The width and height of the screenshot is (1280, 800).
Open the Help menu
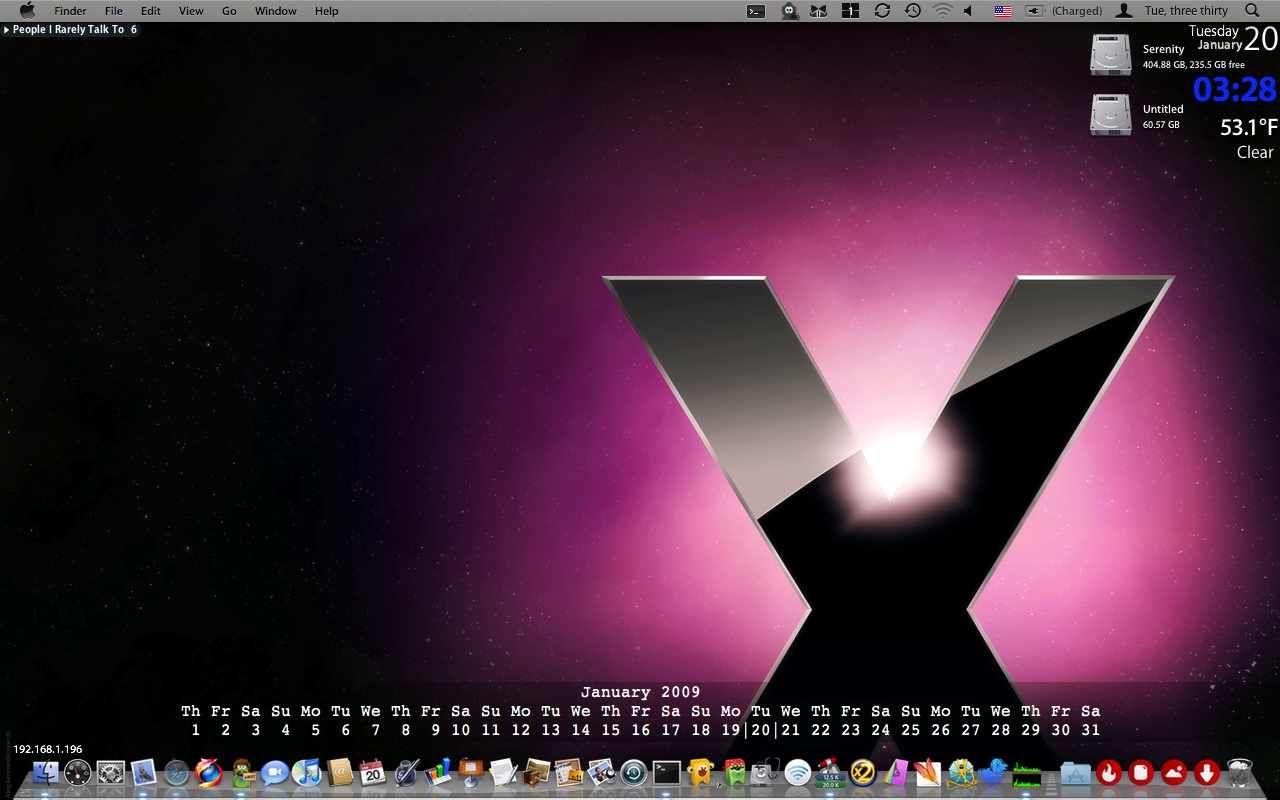[x=327, y=11]
